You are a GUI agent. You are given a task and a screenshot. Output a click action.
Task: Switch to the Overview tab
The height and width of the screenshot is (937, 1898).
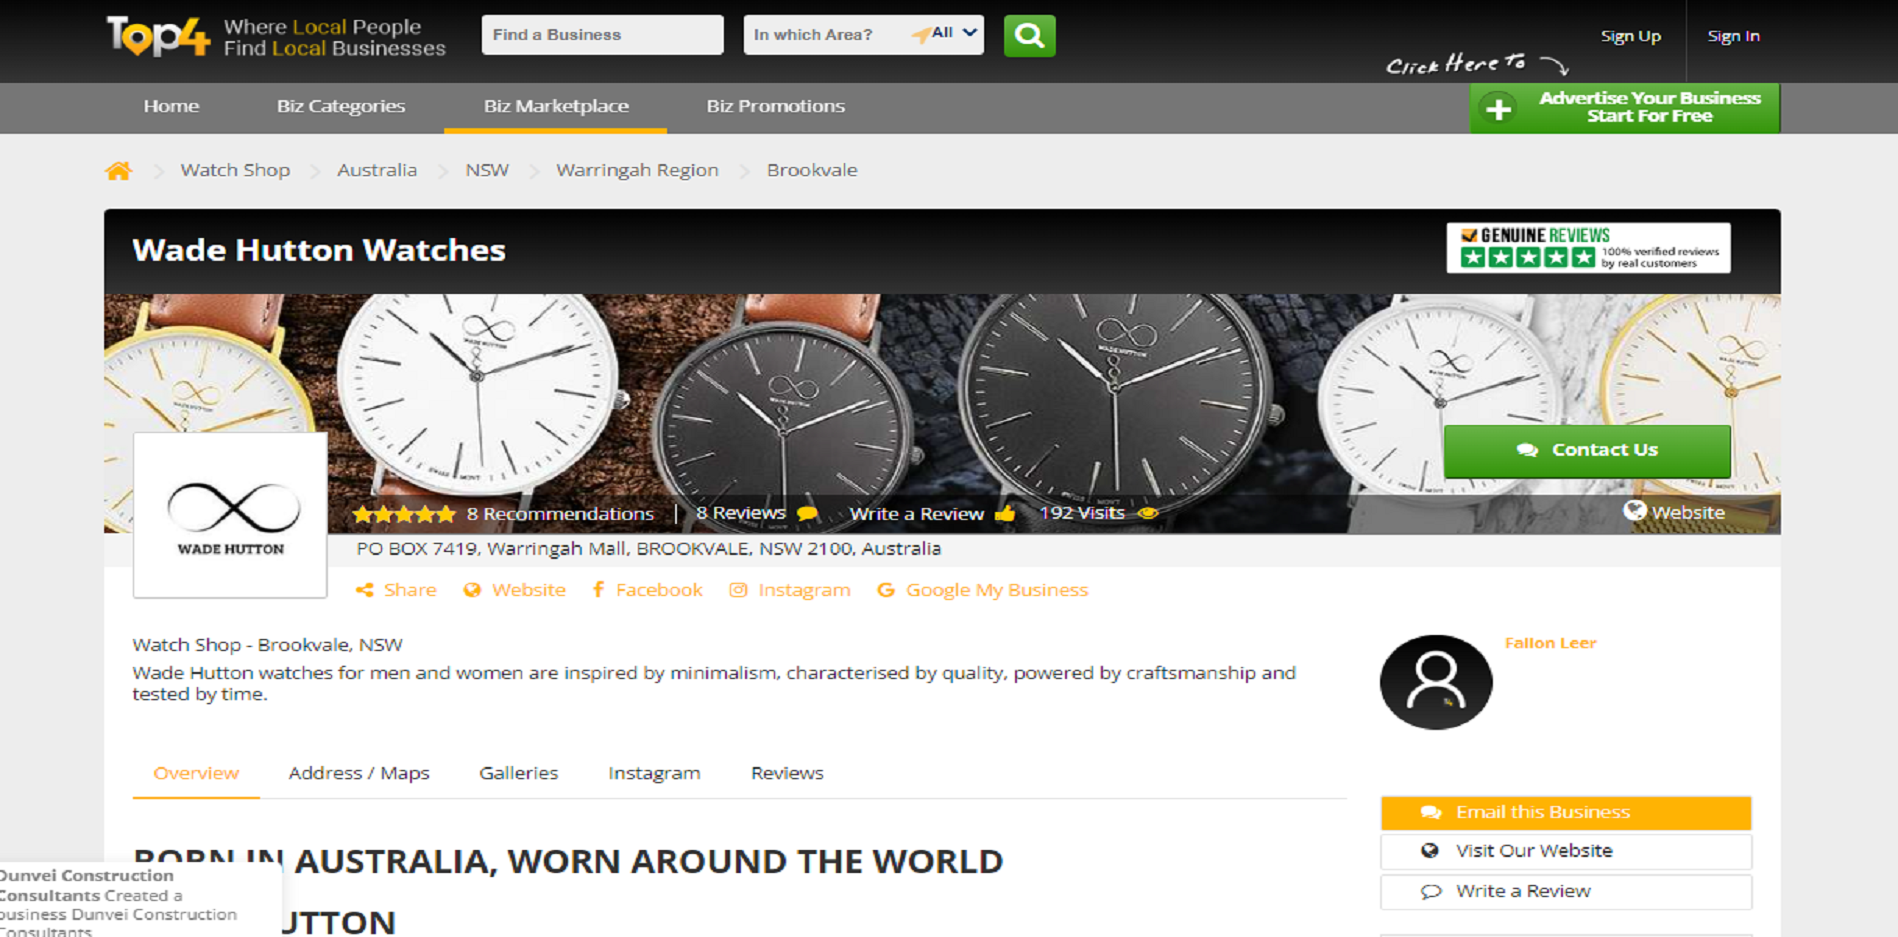[x=196, y=773]
